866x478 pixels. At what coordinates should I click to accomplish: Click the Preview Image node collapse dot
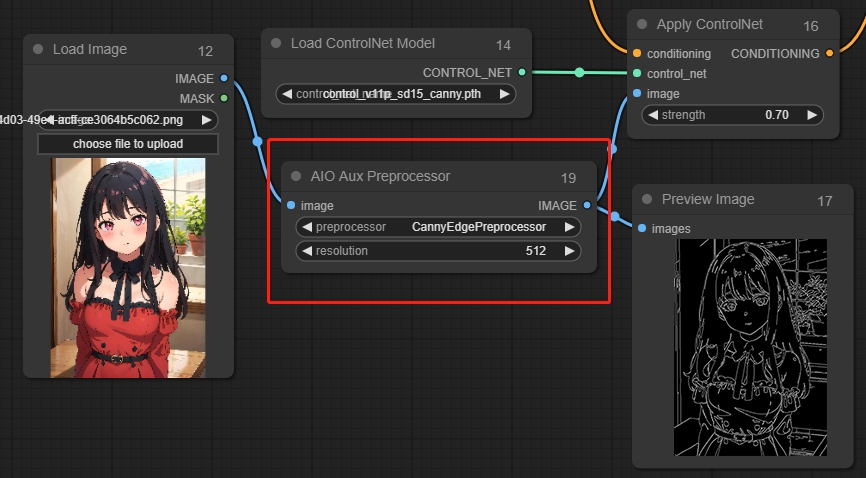[x=647, y=199]
